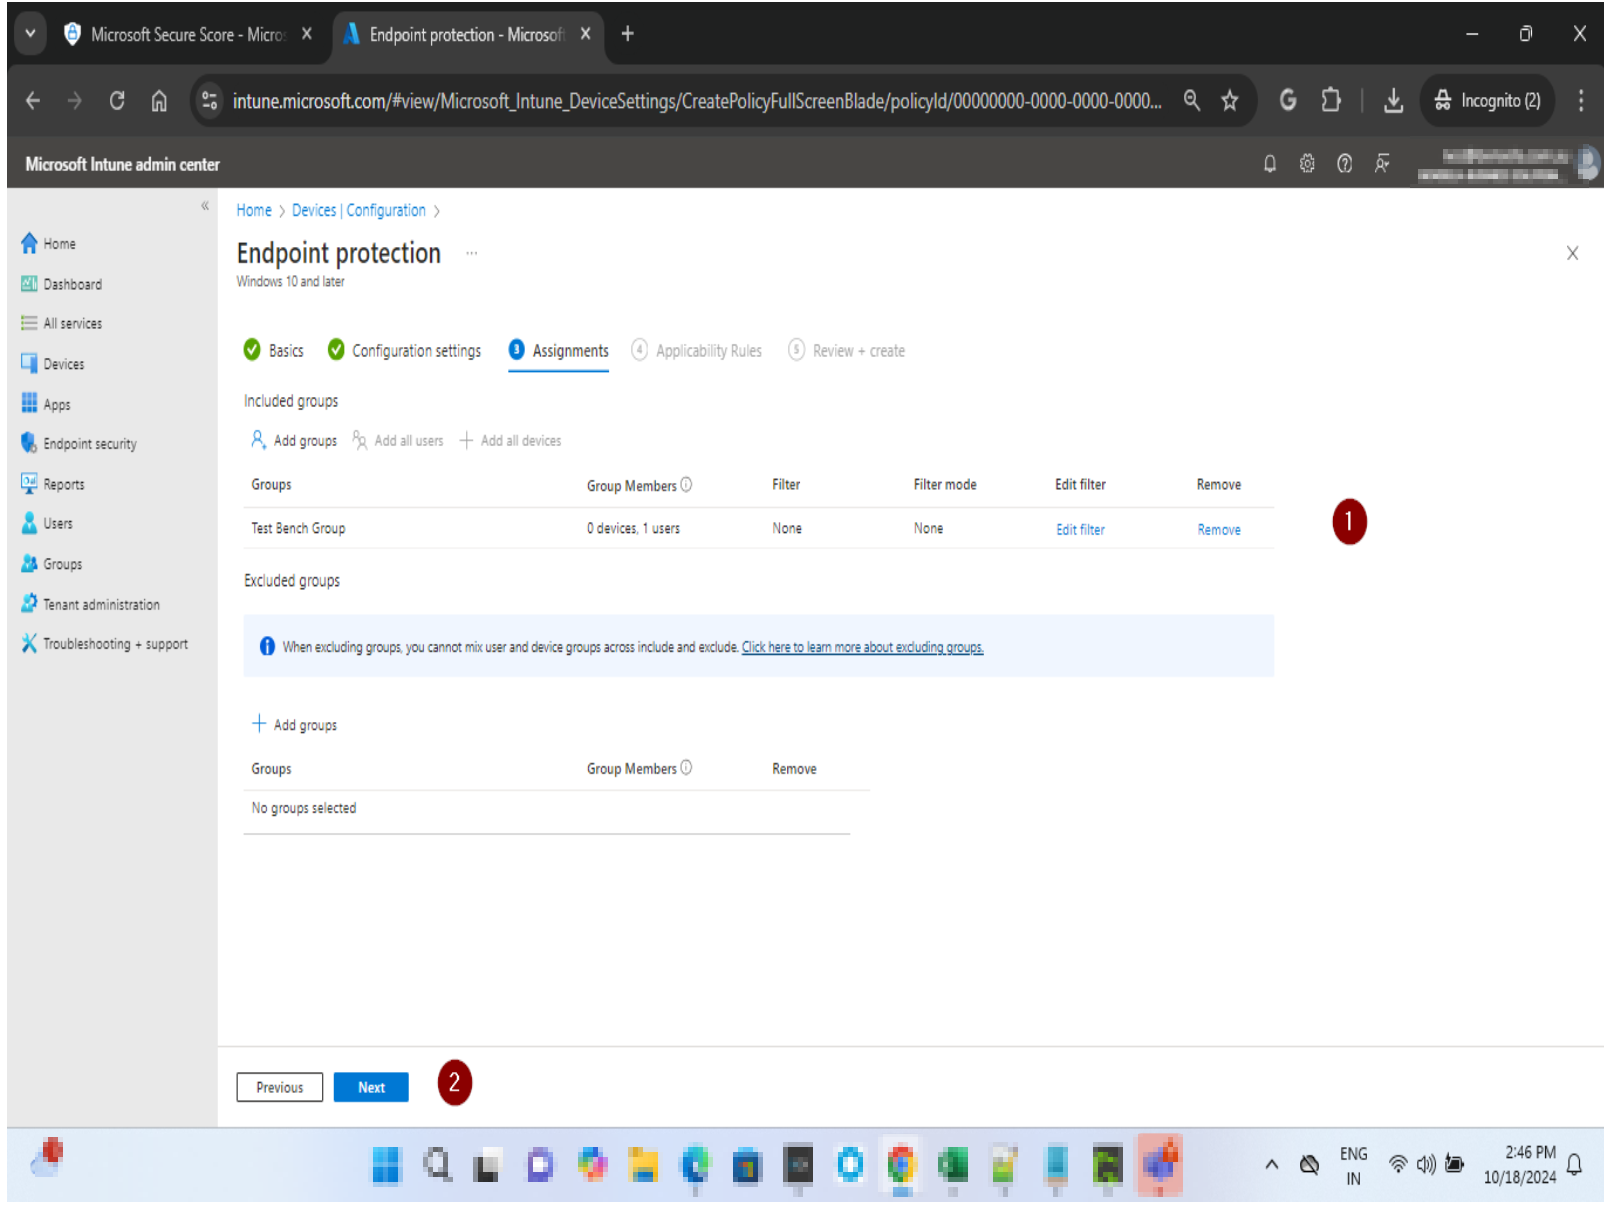Show hidden system tray icons
Screen dimensions: 1604x1210
1271,1164
